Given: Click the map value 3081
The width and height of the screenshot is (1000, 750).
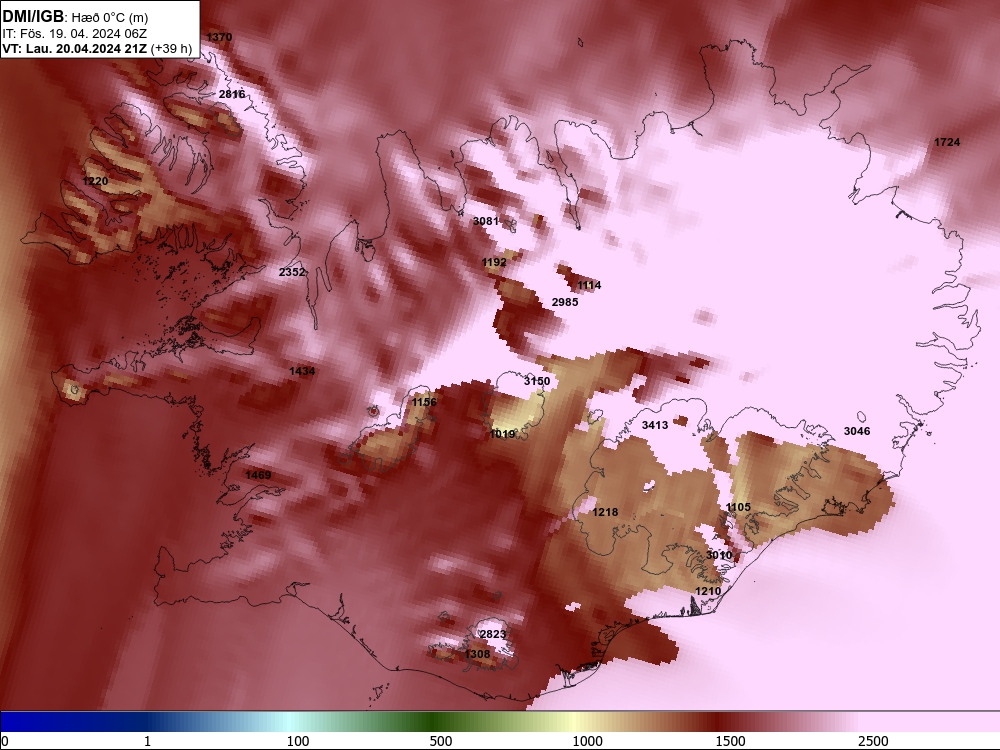Looking at the screenshot, I should (486, 221).
